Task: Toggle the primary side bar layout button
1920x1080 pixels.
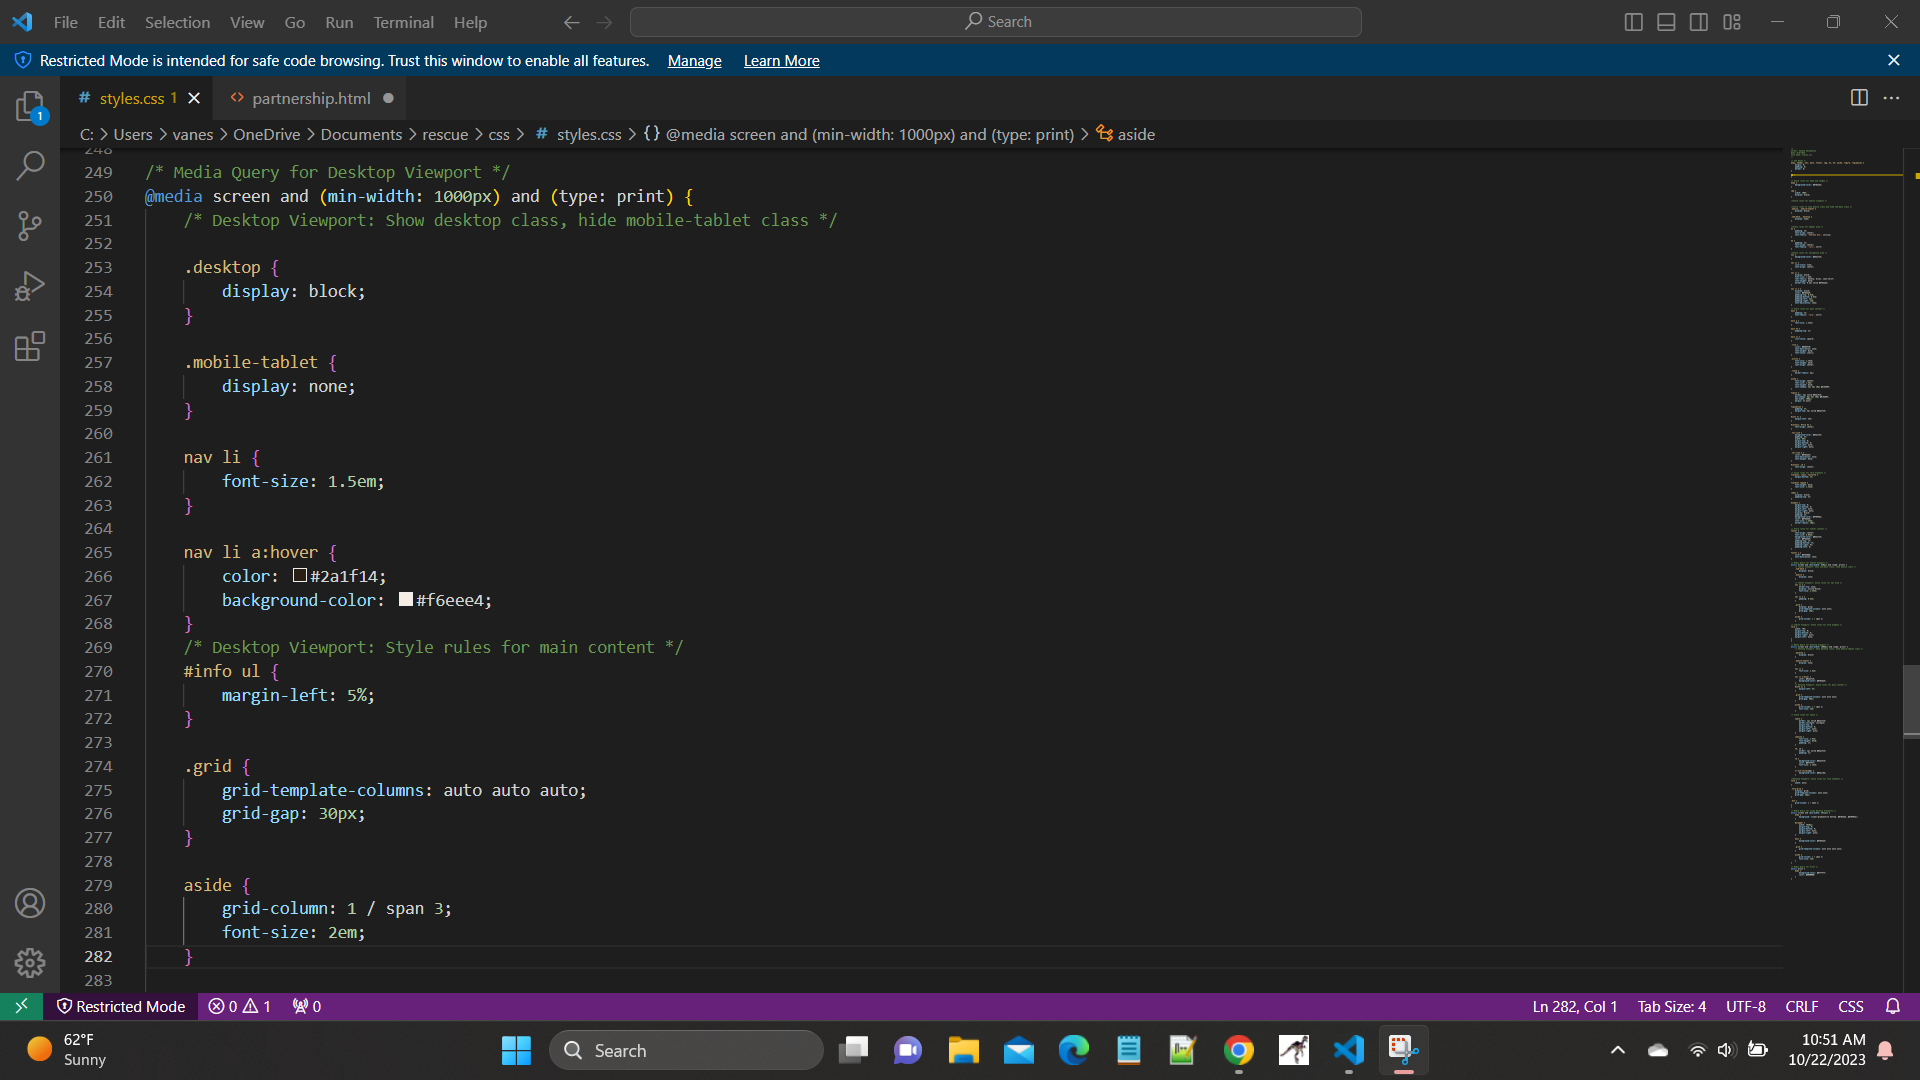Action: (1634, 22)
